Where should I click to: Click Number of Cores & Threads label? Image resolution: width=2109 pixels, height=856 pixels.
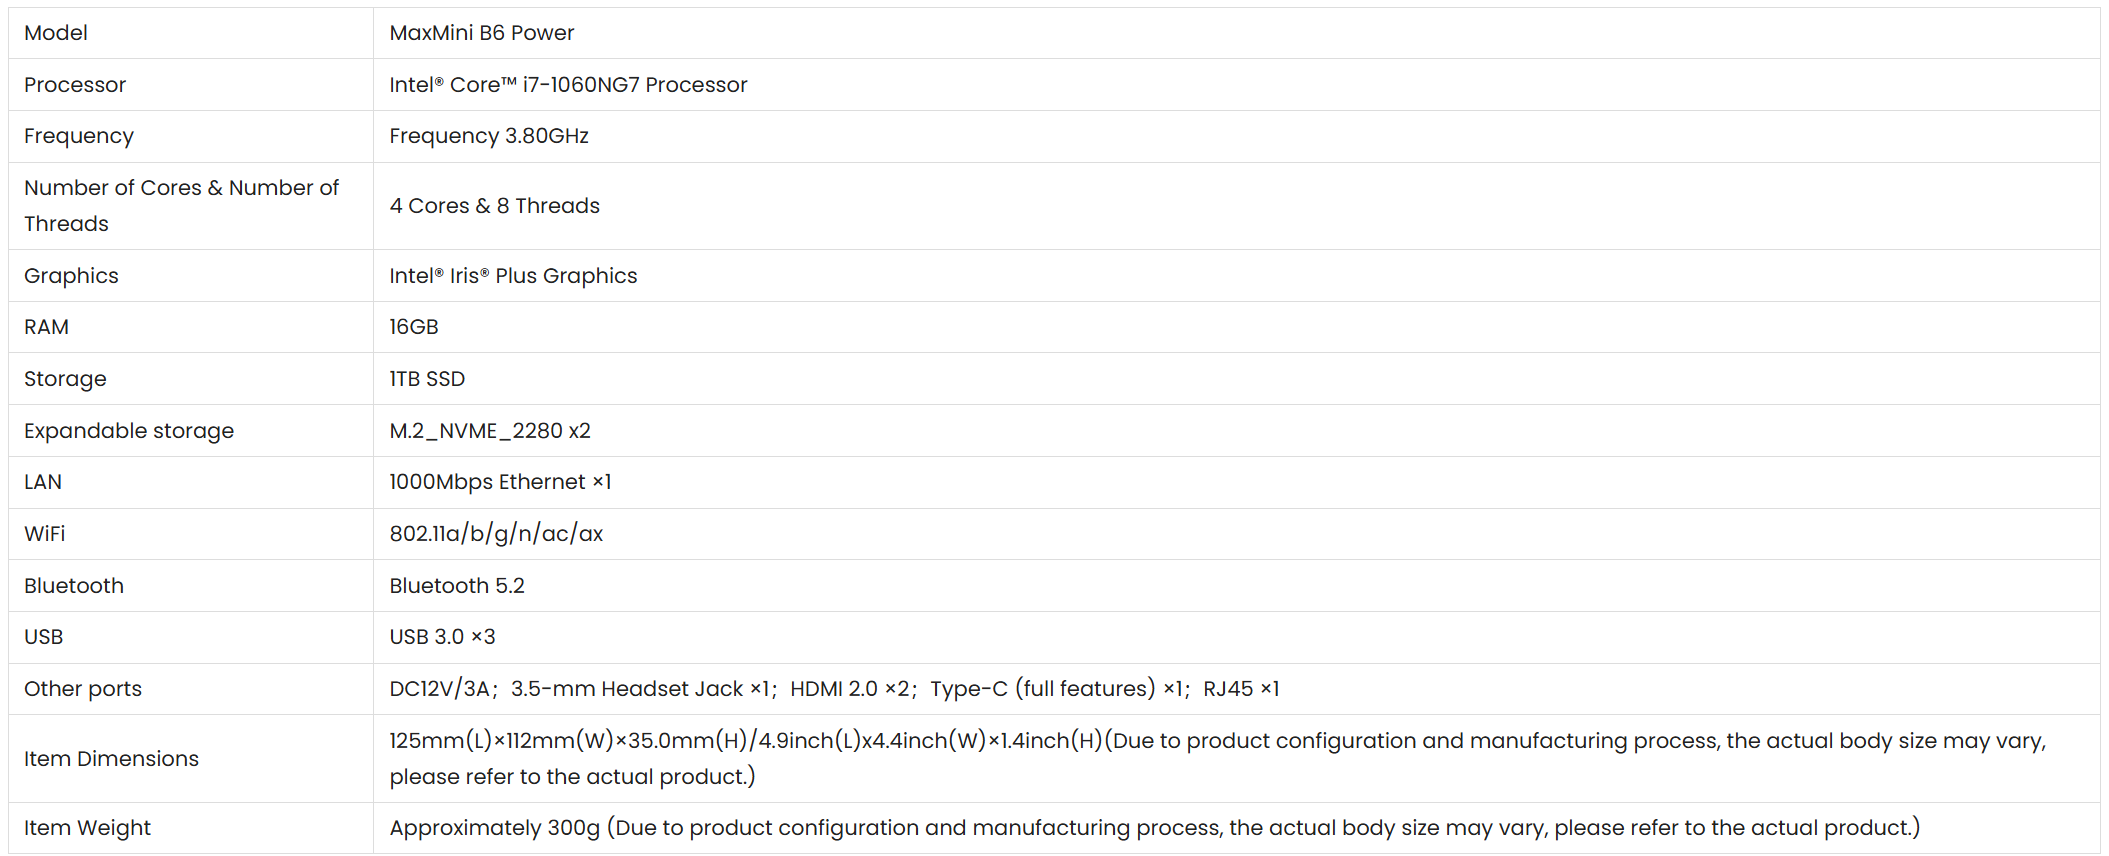pyautogui.click(x=181, y=206)
